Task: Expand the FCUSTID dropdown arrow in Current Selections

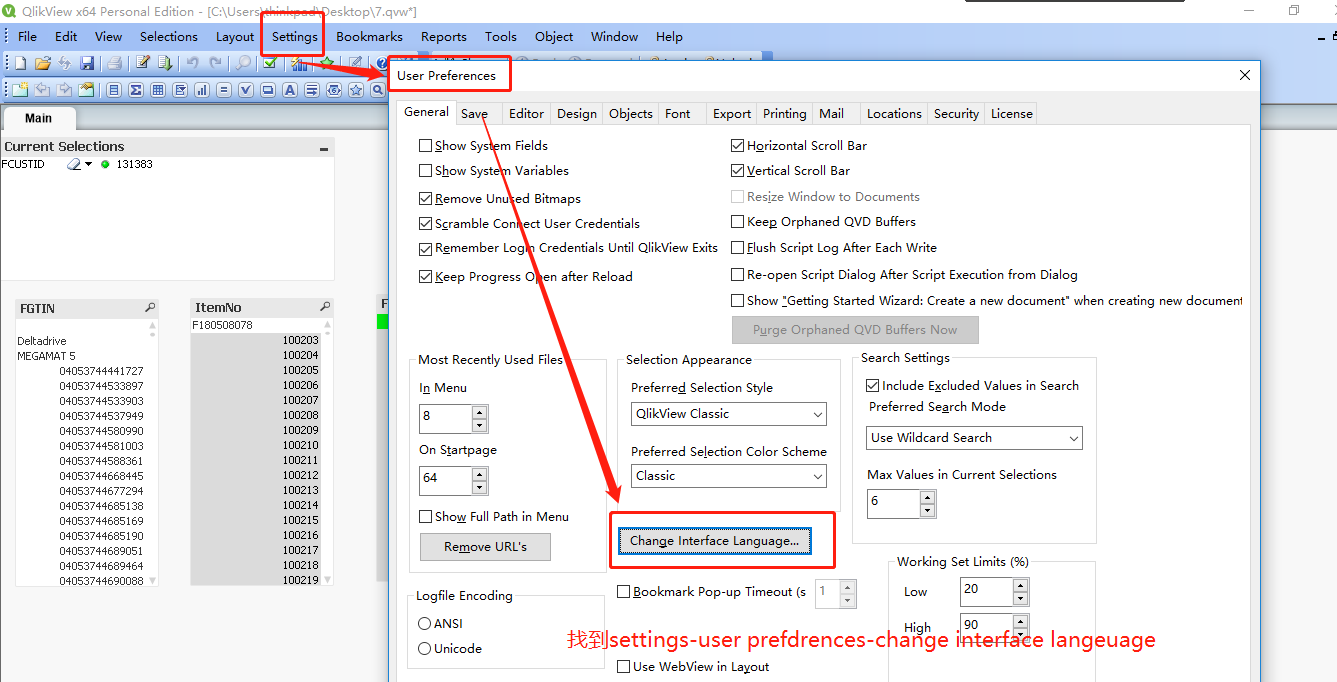Action: (88, 164)
